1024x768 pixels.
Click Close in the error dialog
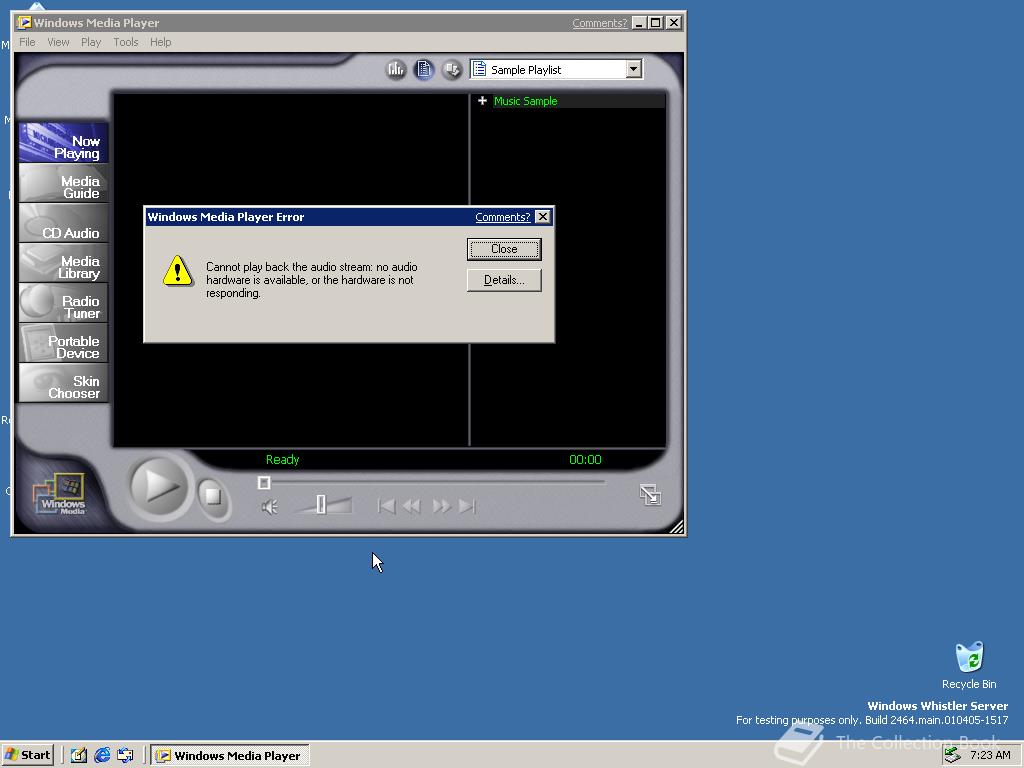coord(504,249)
